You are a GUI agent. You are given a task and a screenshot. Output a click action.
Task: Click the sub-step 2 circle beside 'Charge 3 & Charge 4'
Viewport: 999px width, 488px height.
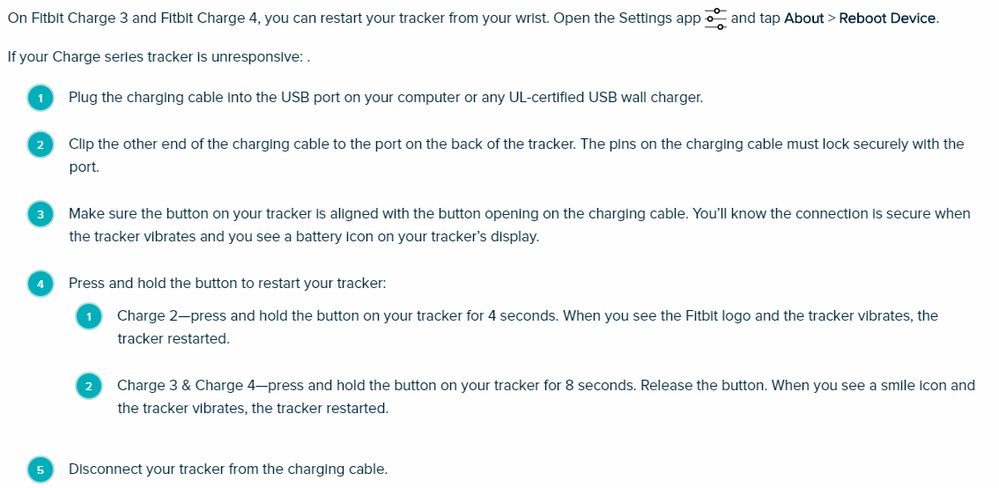89,386
